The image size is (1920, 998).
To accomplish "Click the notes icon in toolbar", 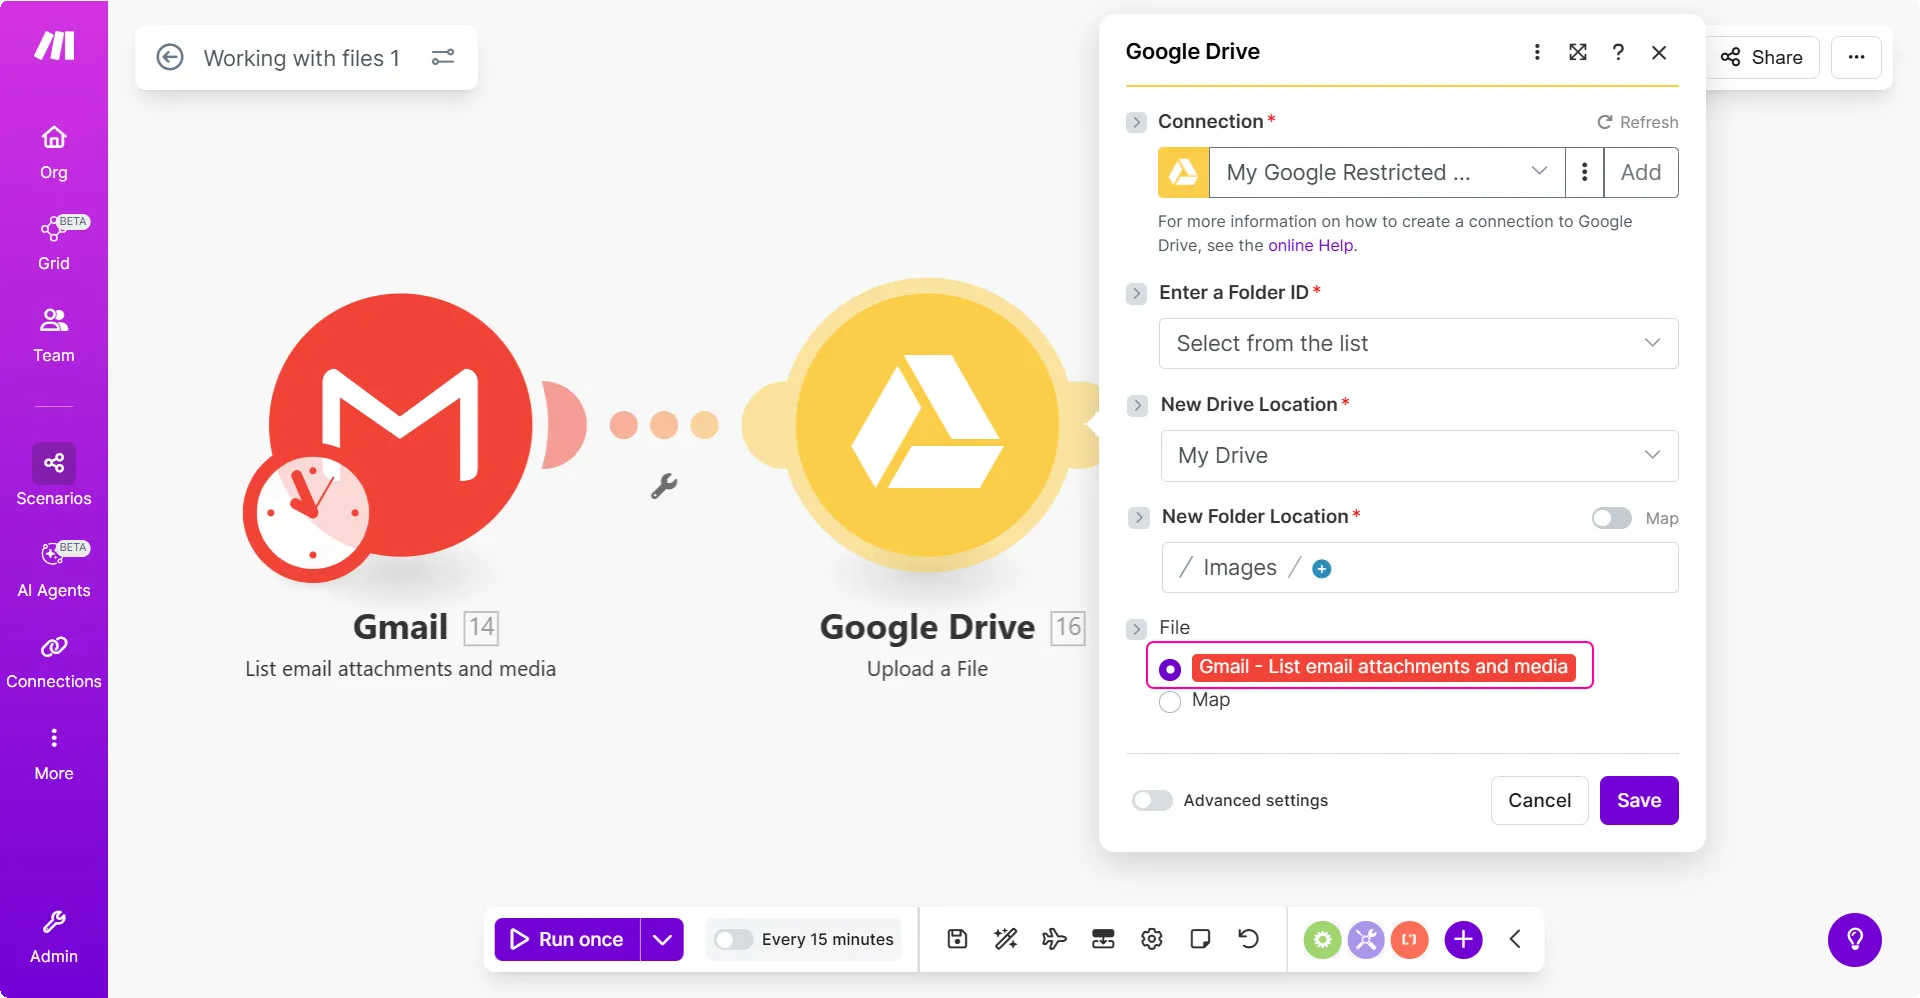I will pyautogui.click(x=1200, y=939).
